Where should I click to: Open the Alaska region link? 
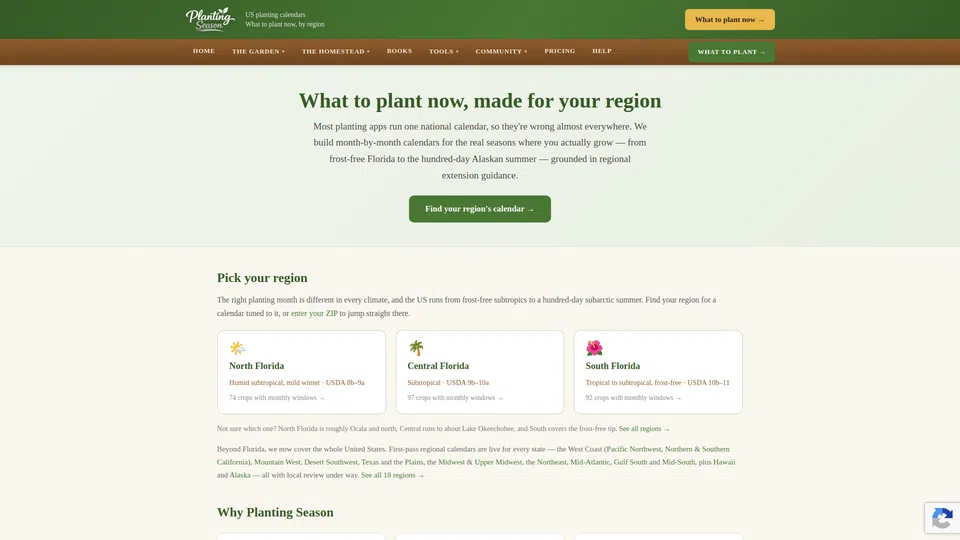[240, 475]
